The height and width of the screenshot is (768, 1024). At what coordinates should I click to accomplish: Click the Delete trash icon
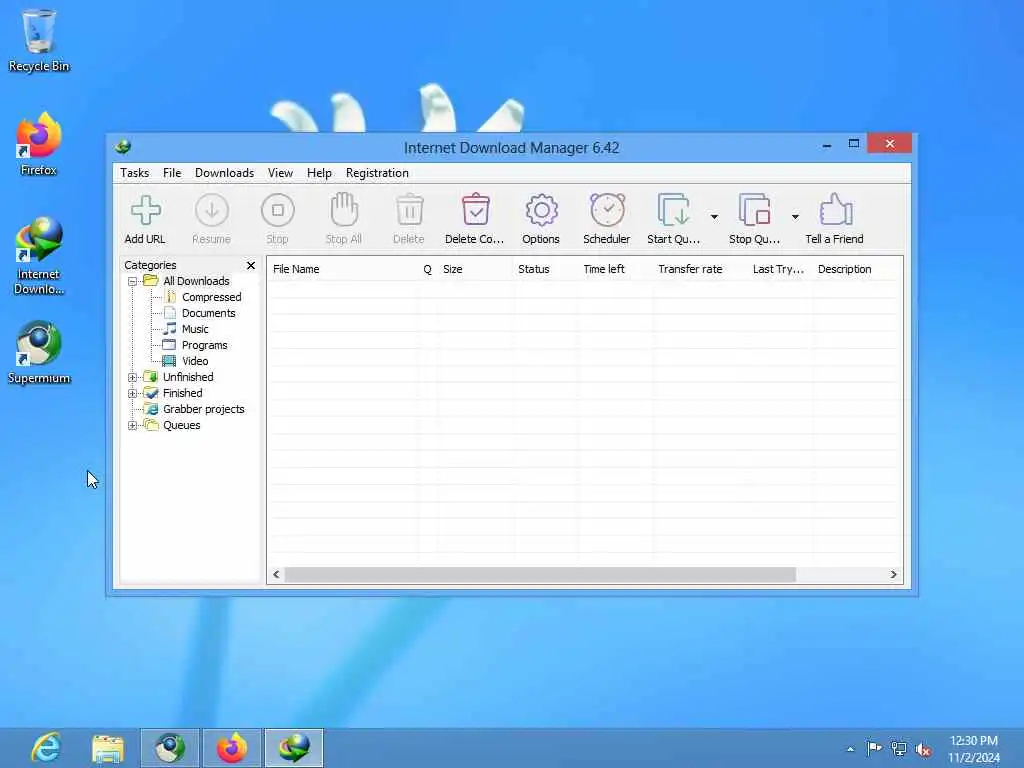[409, 210]
